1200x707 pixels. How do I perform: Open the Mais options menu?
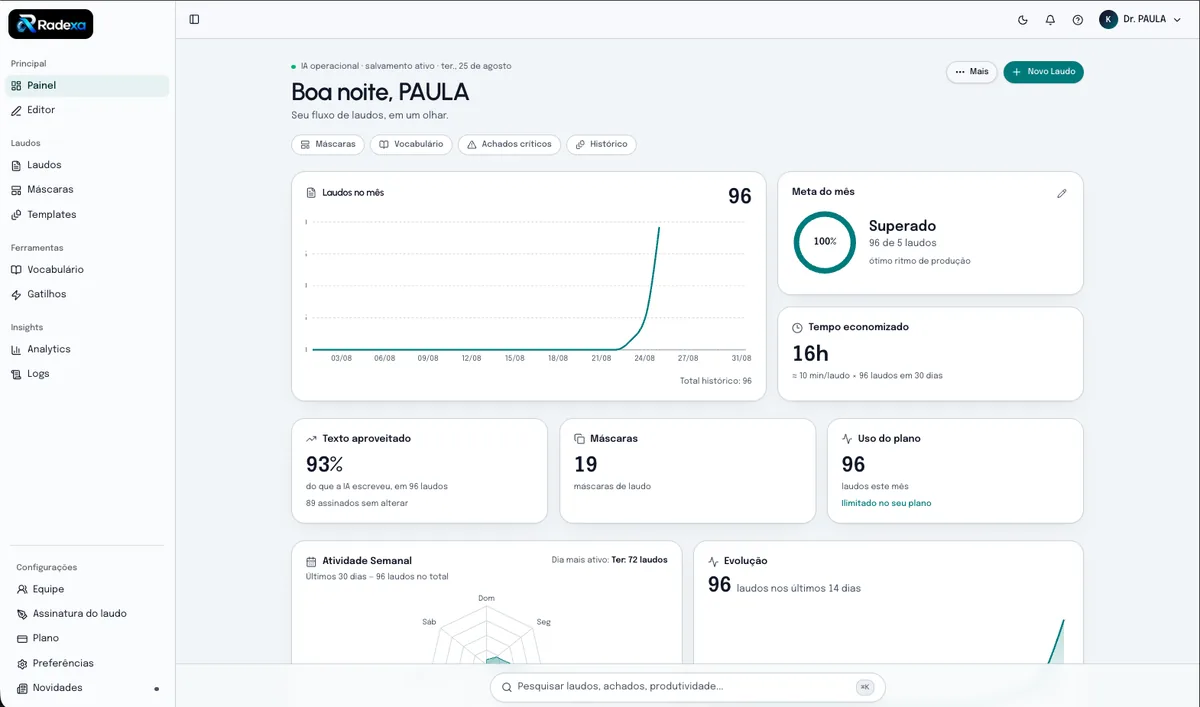click(971, 72)
